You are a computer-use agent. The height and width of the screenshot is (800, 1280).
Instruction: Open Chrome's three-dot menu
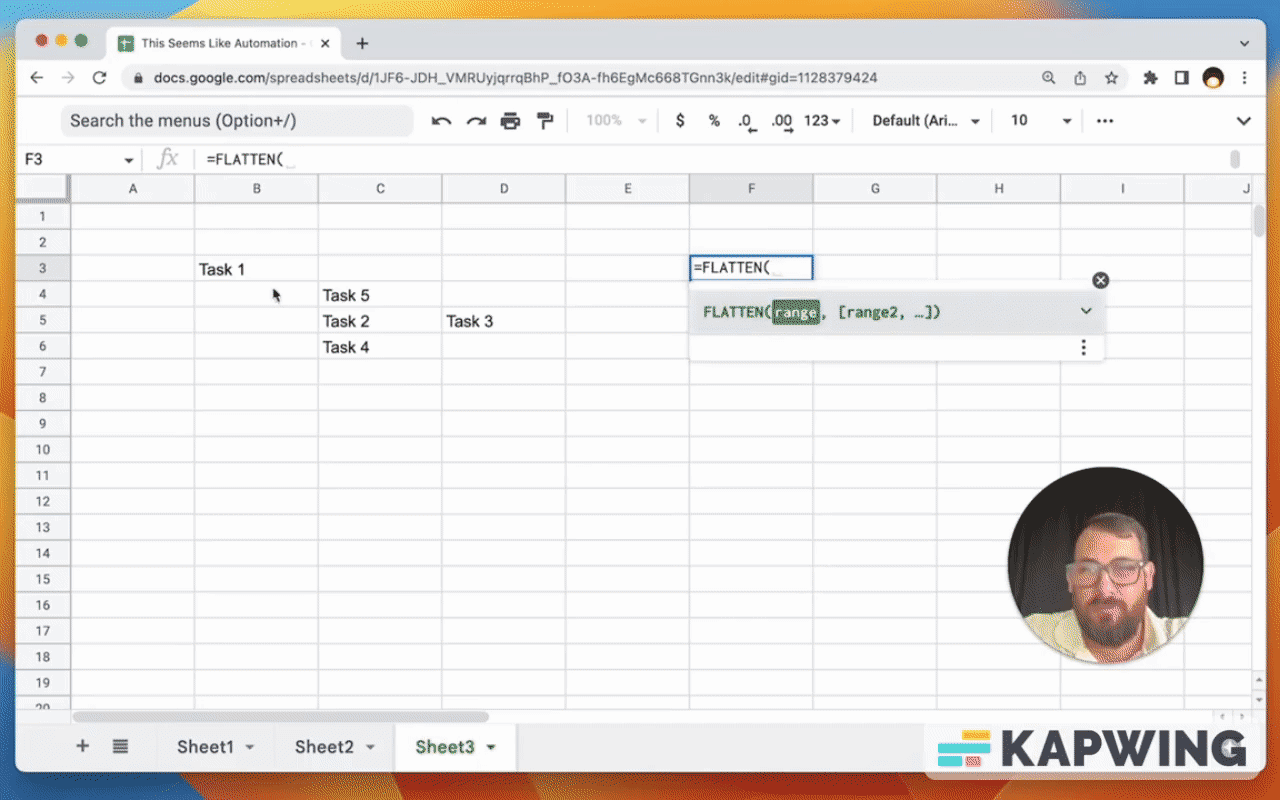(x=1245, y=77)
